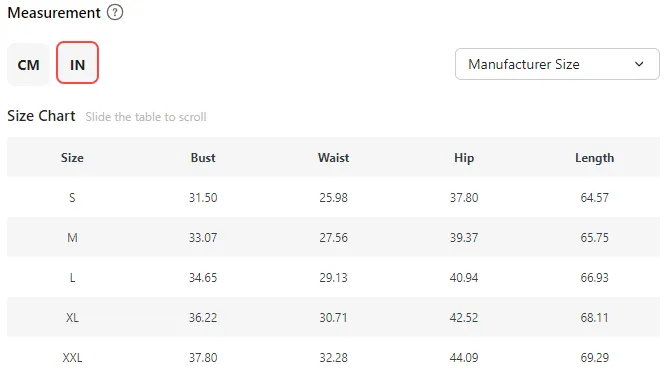Click the Bust column header
The width and height of the screenshot is (664, 381).
(x=203, y=158)
